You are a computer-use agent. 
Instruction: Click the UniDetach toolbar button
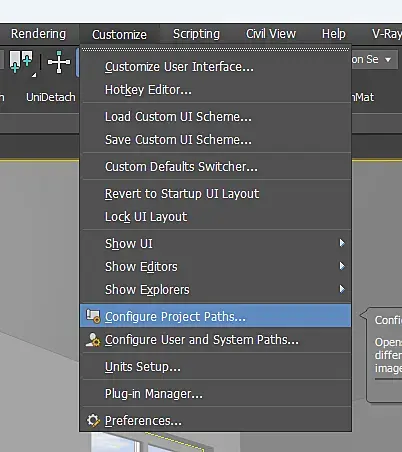pyautogui.click(x=51, y=97)
